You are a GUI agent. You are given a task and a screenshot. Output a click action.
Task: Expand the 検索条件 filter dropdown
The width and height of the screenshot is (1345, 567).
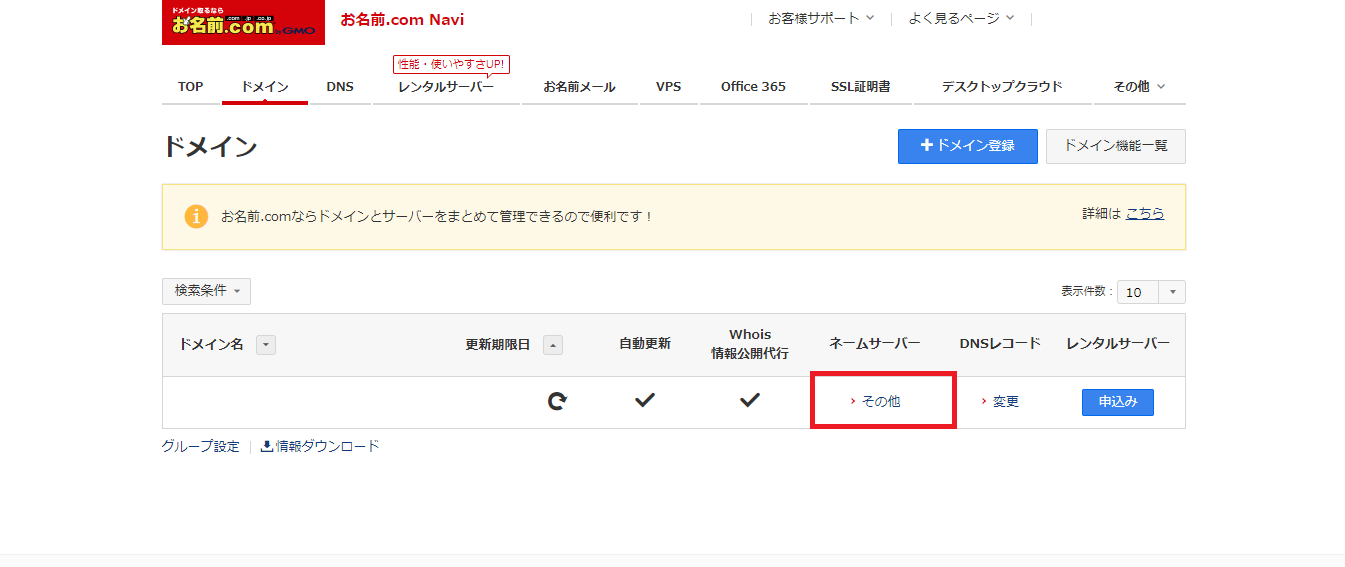click(x=206, y=291)
